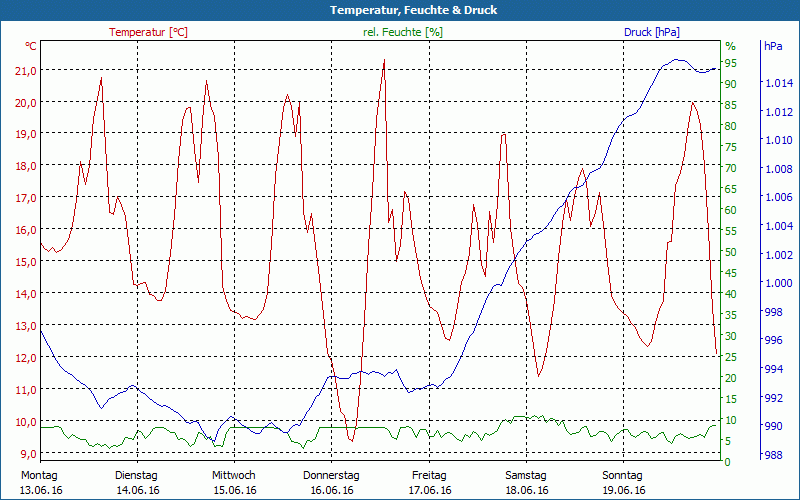
Task: Select the green "rel. Feuchte [%]" legend label
Action: coord(402,32)
